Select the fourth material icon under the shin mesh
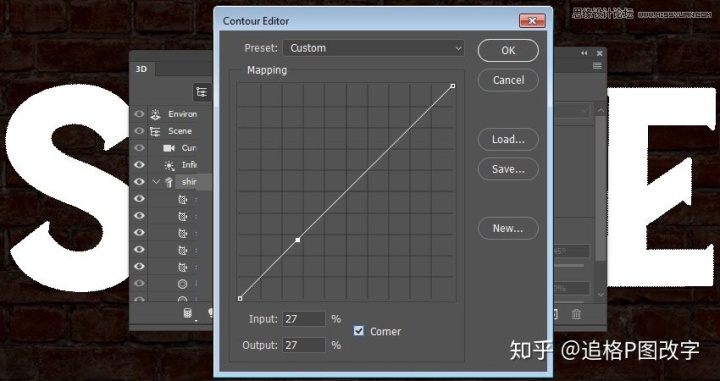The height and width of the screenshot is (381, 720). click(183, 250)
